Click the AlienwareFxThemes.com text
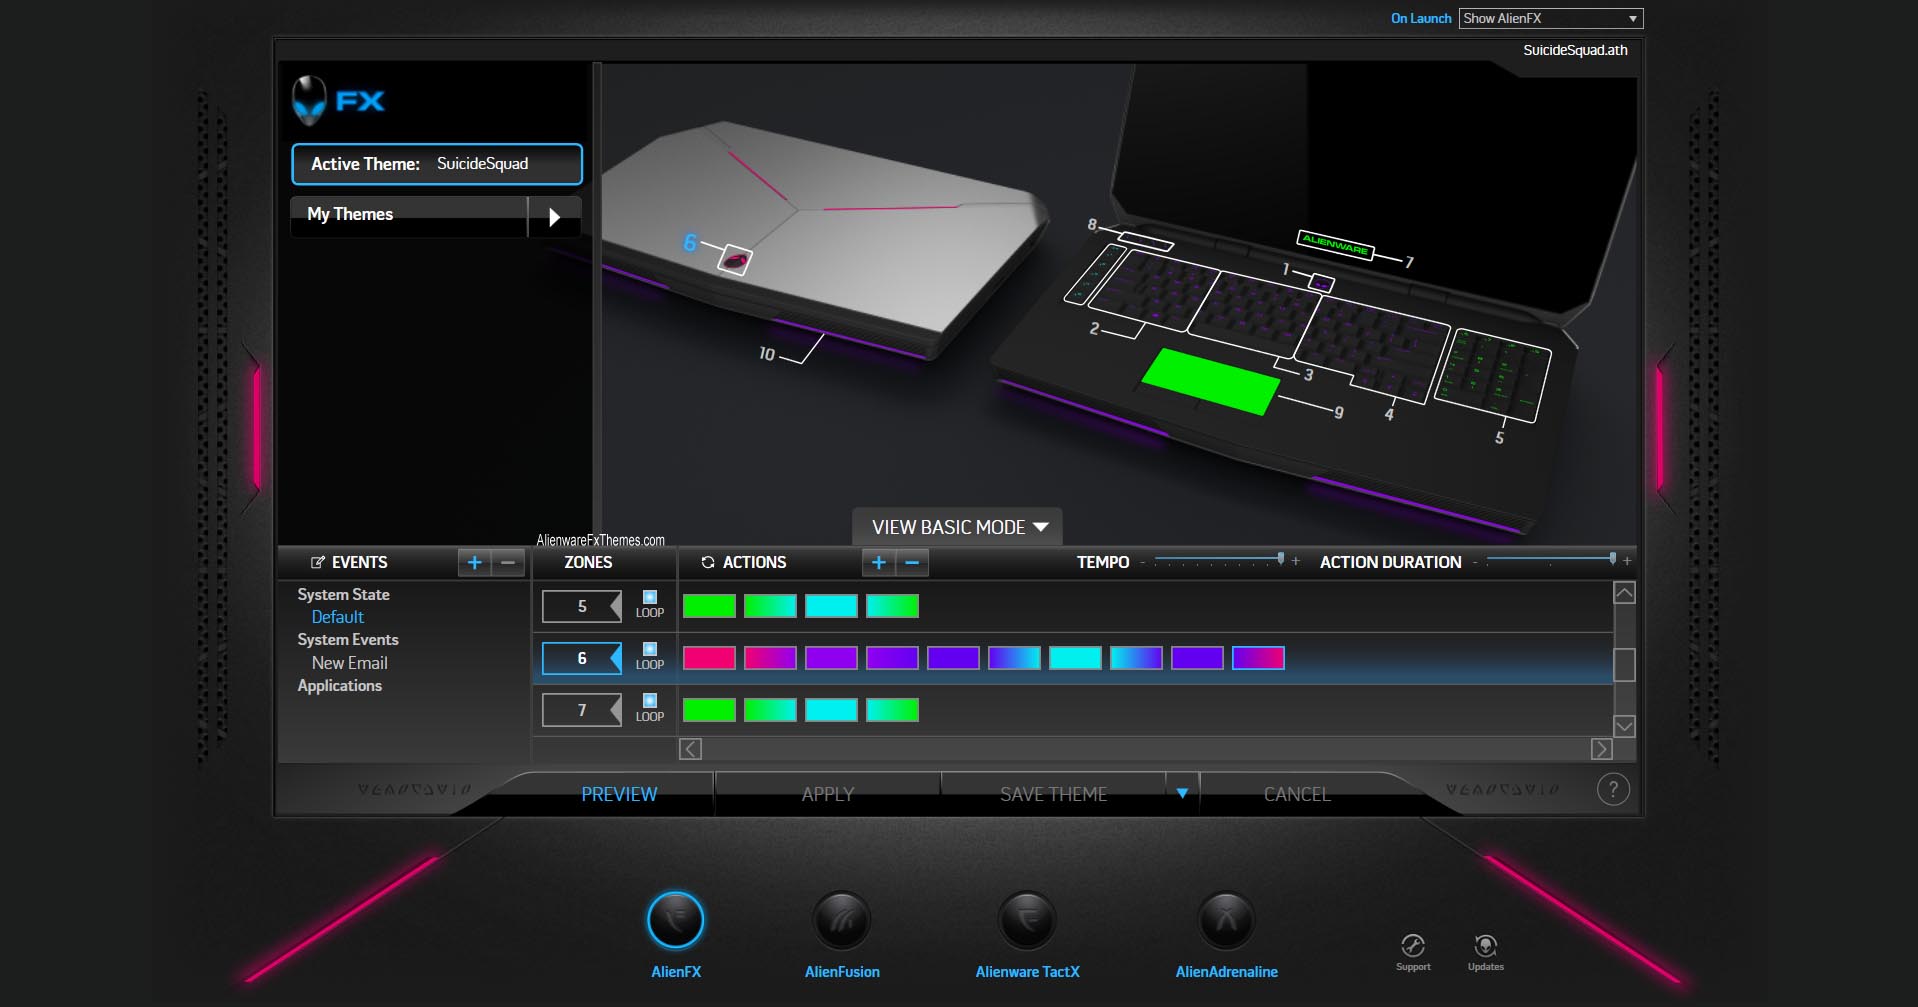1918x1007 pixels. 600,540
